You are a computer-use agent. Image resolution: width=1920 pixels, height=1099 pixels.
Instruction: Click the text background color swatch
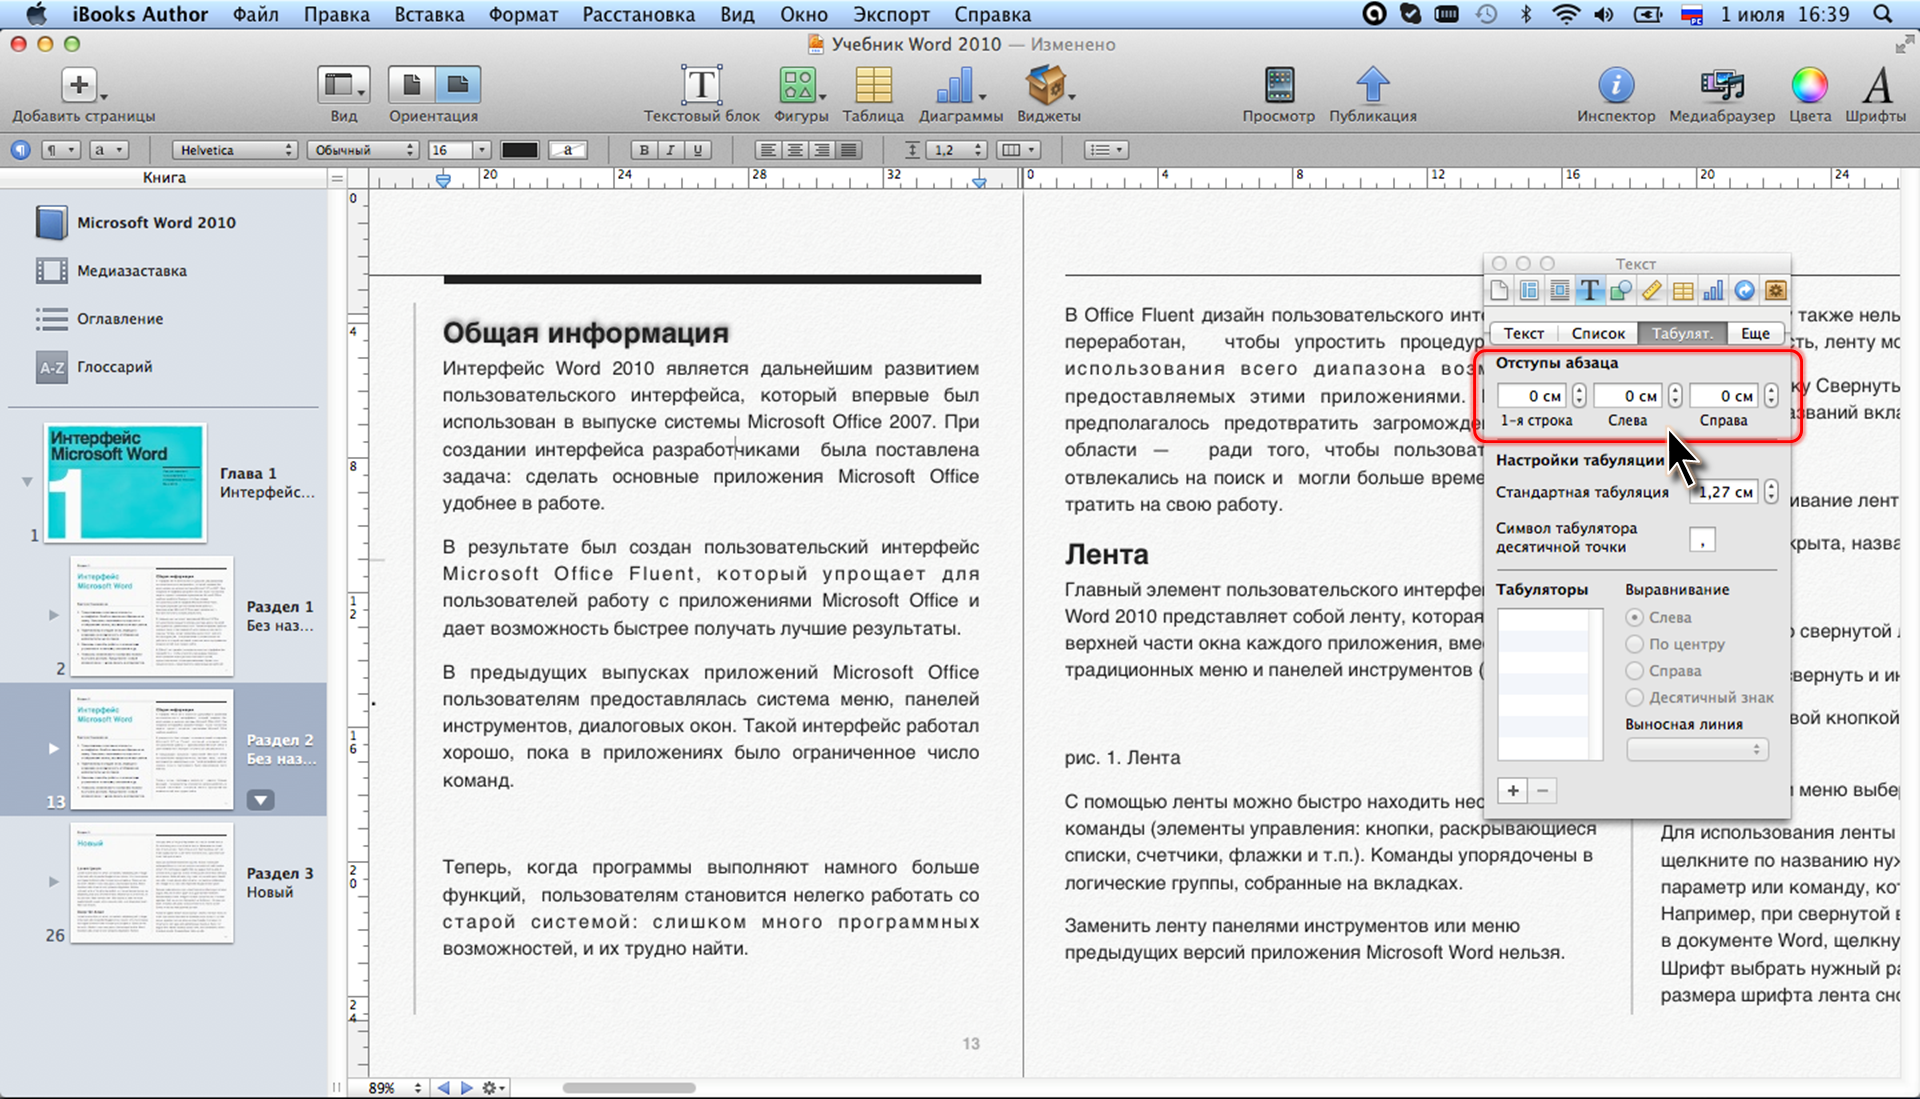(568, 150)
